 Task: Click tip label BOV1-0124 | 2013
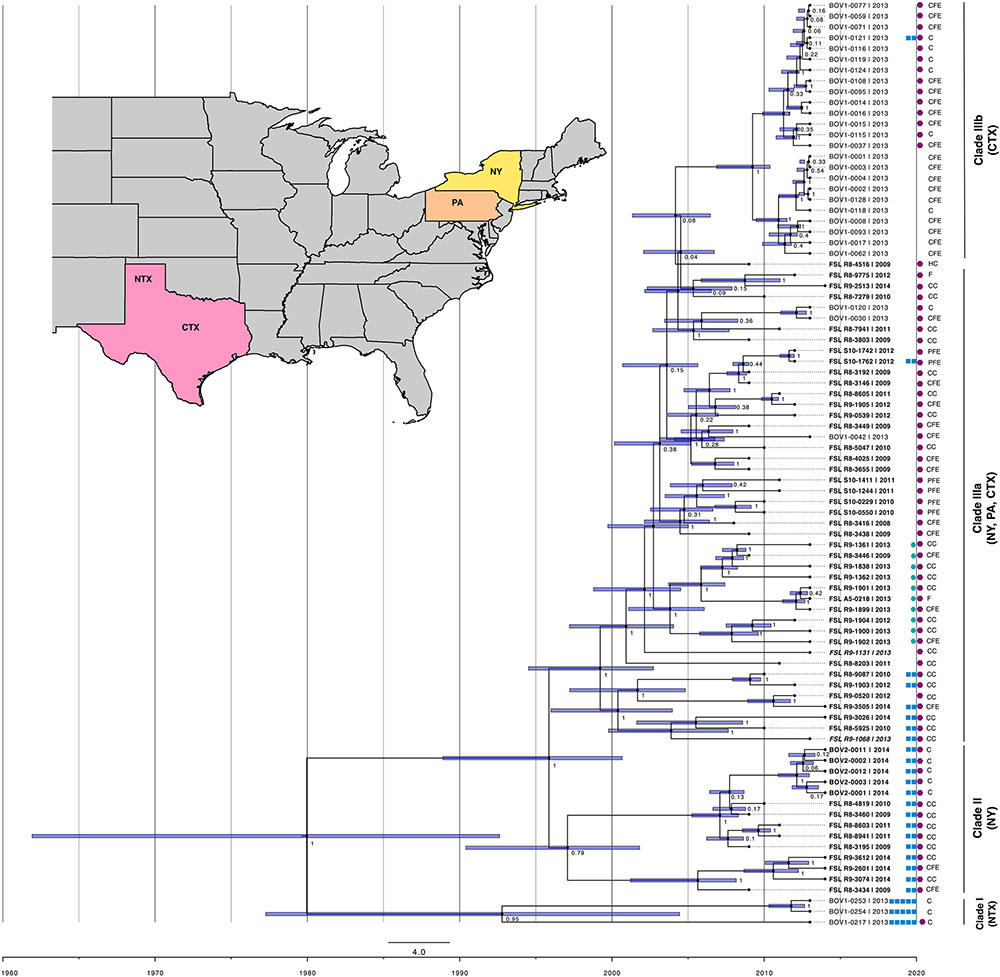point(858,70)
